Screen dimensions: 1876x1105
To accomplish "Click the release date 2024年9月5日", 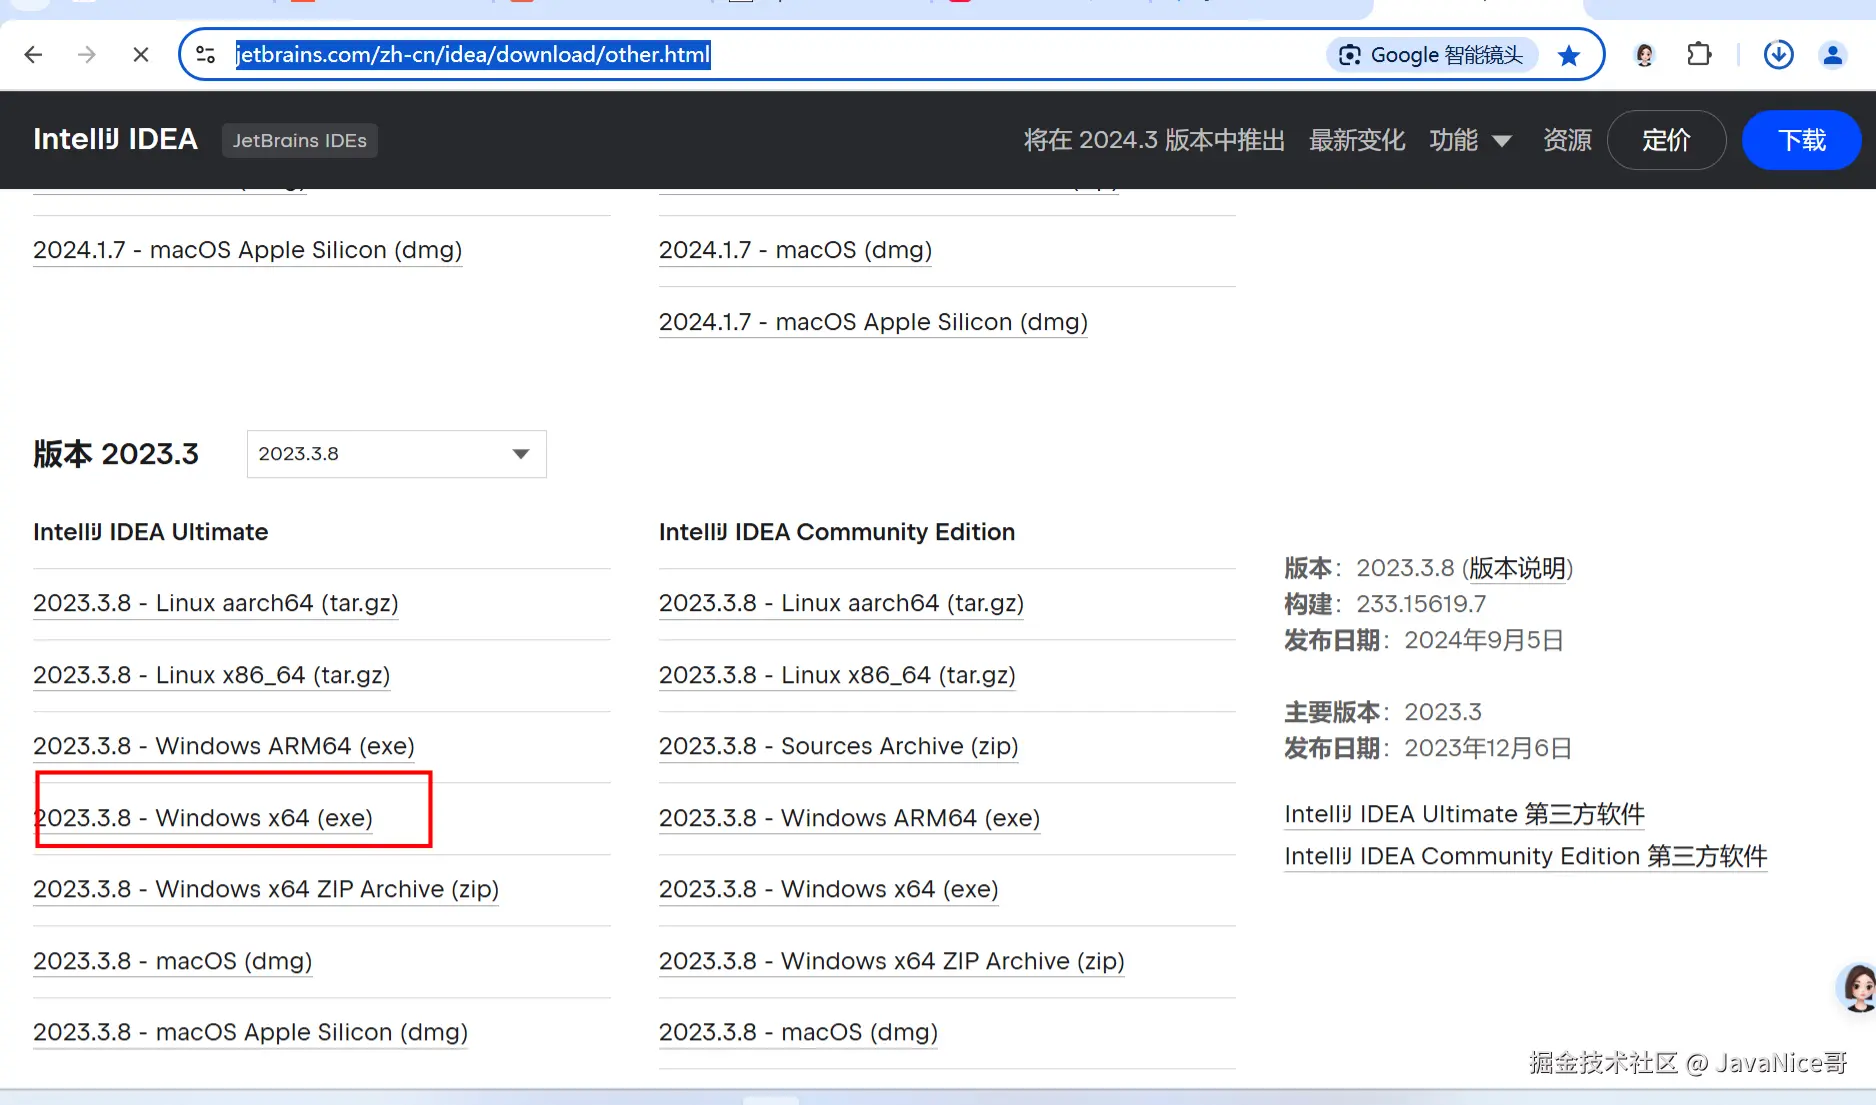I will [x=1484, y=640].
